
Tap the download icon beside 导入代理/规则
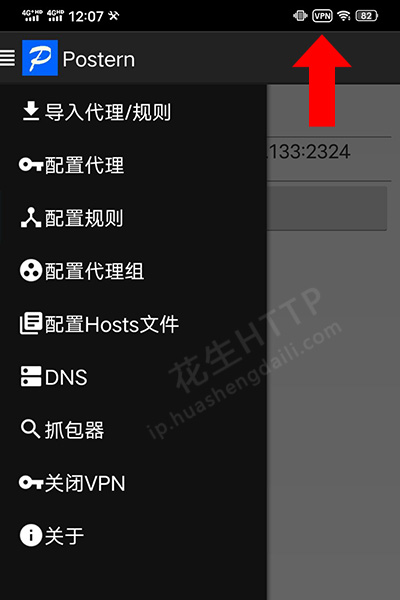click(31, 111)
